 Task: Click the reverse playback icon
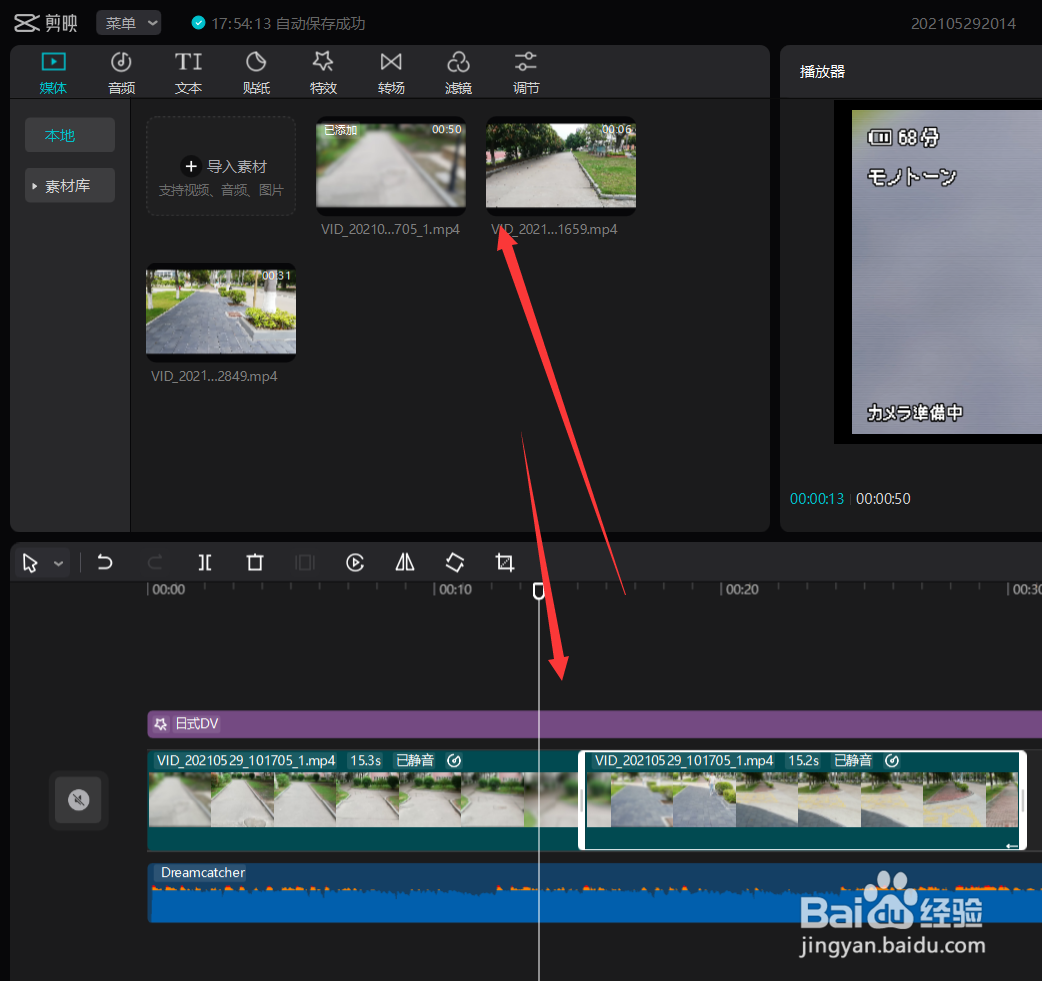click(355, 563)
